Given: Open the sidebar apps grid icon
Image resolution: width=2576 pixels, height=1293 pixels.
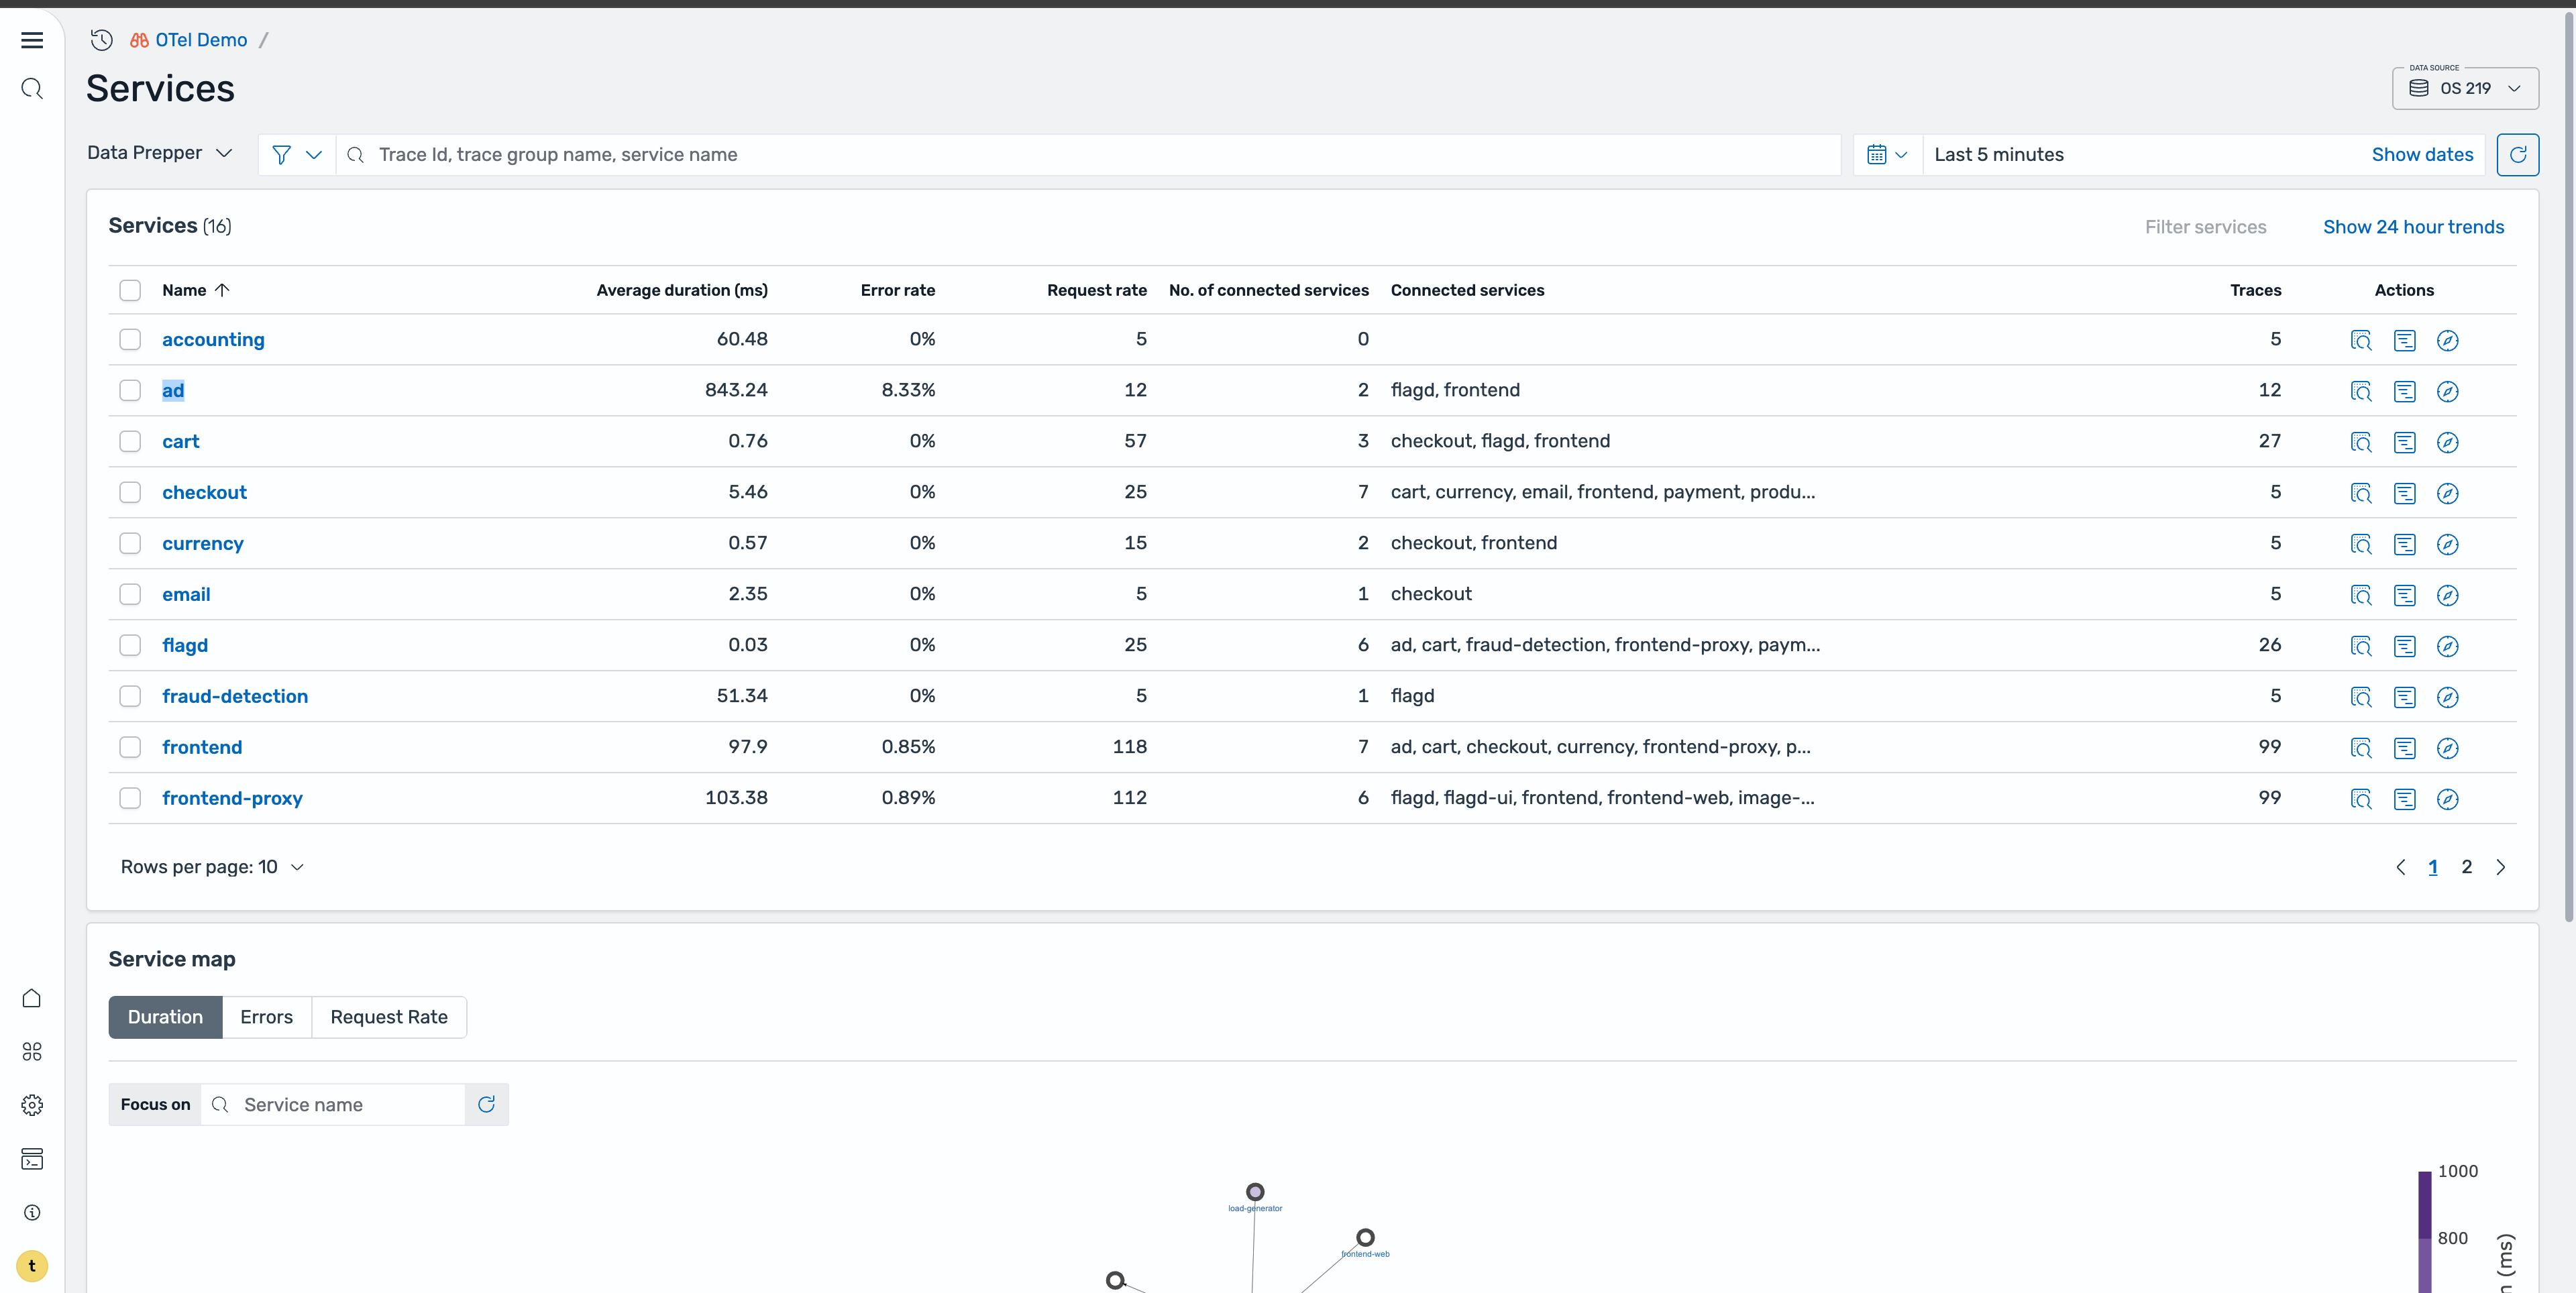Looking at the screenshot, I should (x=32, y=1052).
